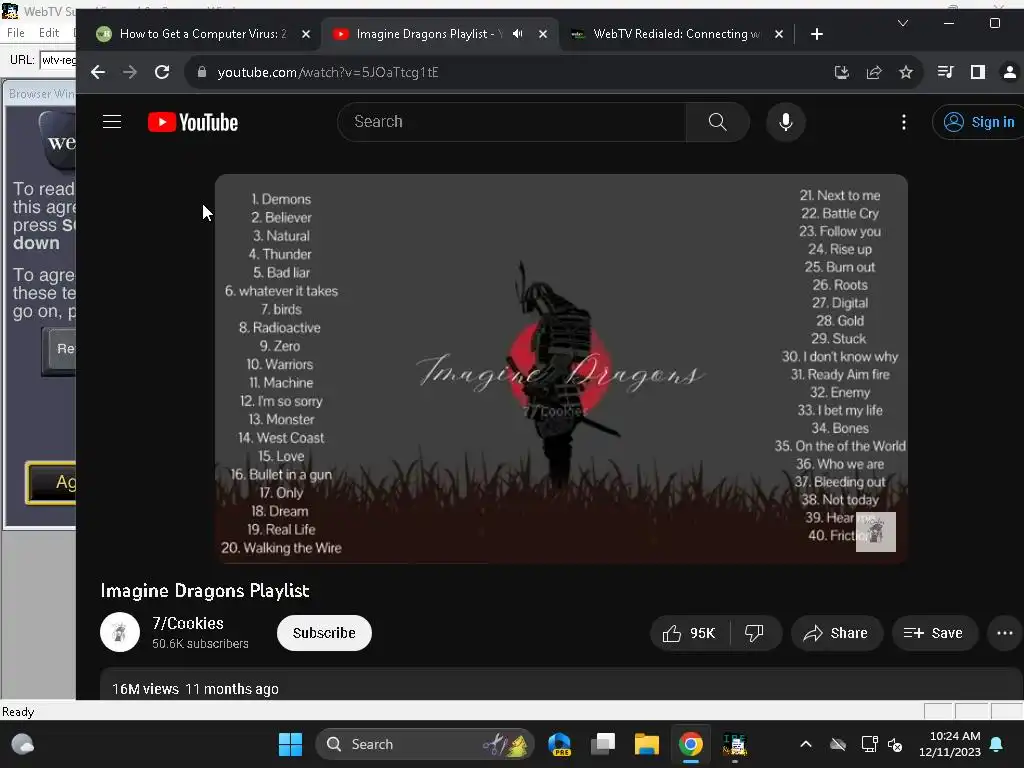Click the channel watermark in video corner
Viewport: 1024px width, 768px height.
tap(876, 532)
